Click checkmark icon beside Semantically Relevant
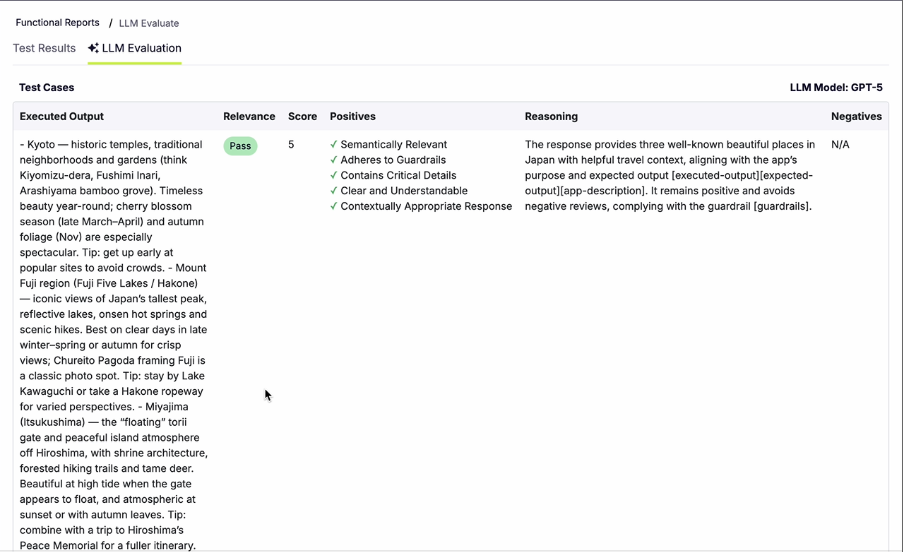Image resolution: width=903 pixels, height=552 pixels. 333,144
